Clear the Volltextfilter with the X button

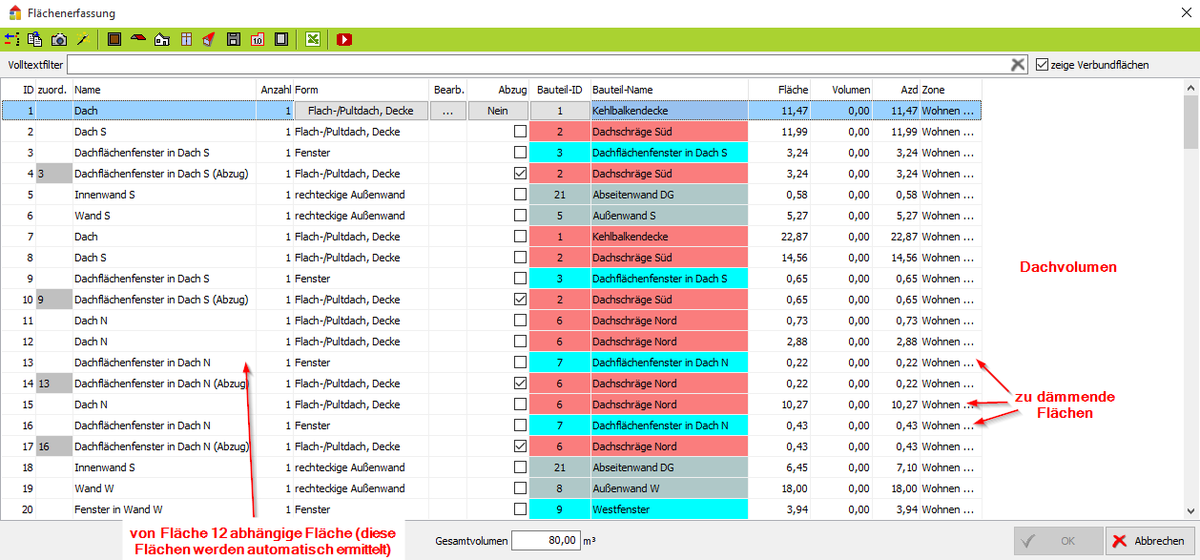pyautogui.click(x=1018, y=65)
